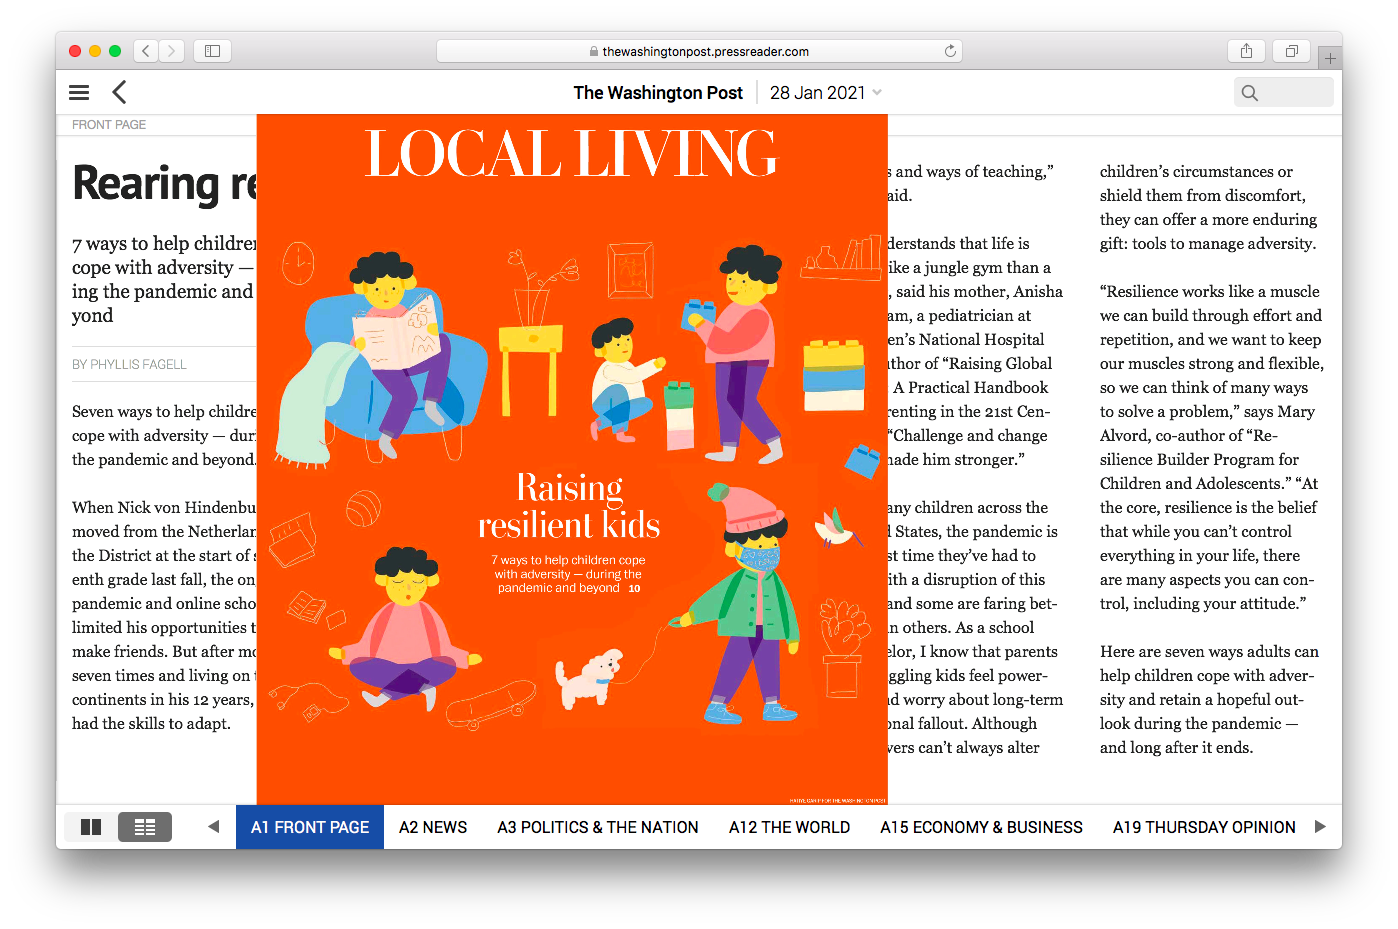Click Safari back button
Viewport: 1398px width, 929px height.
click(x=146, y=51)
